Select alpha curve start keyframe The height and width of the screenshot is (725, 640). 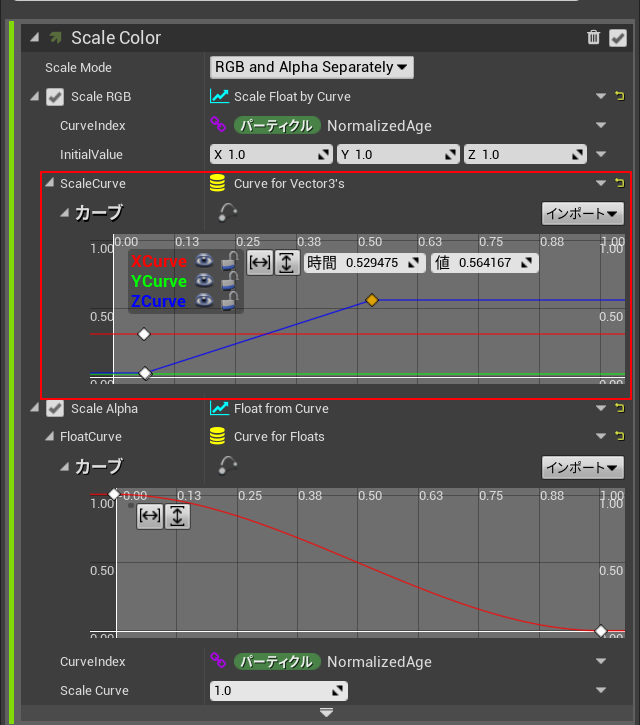(114, 494)
